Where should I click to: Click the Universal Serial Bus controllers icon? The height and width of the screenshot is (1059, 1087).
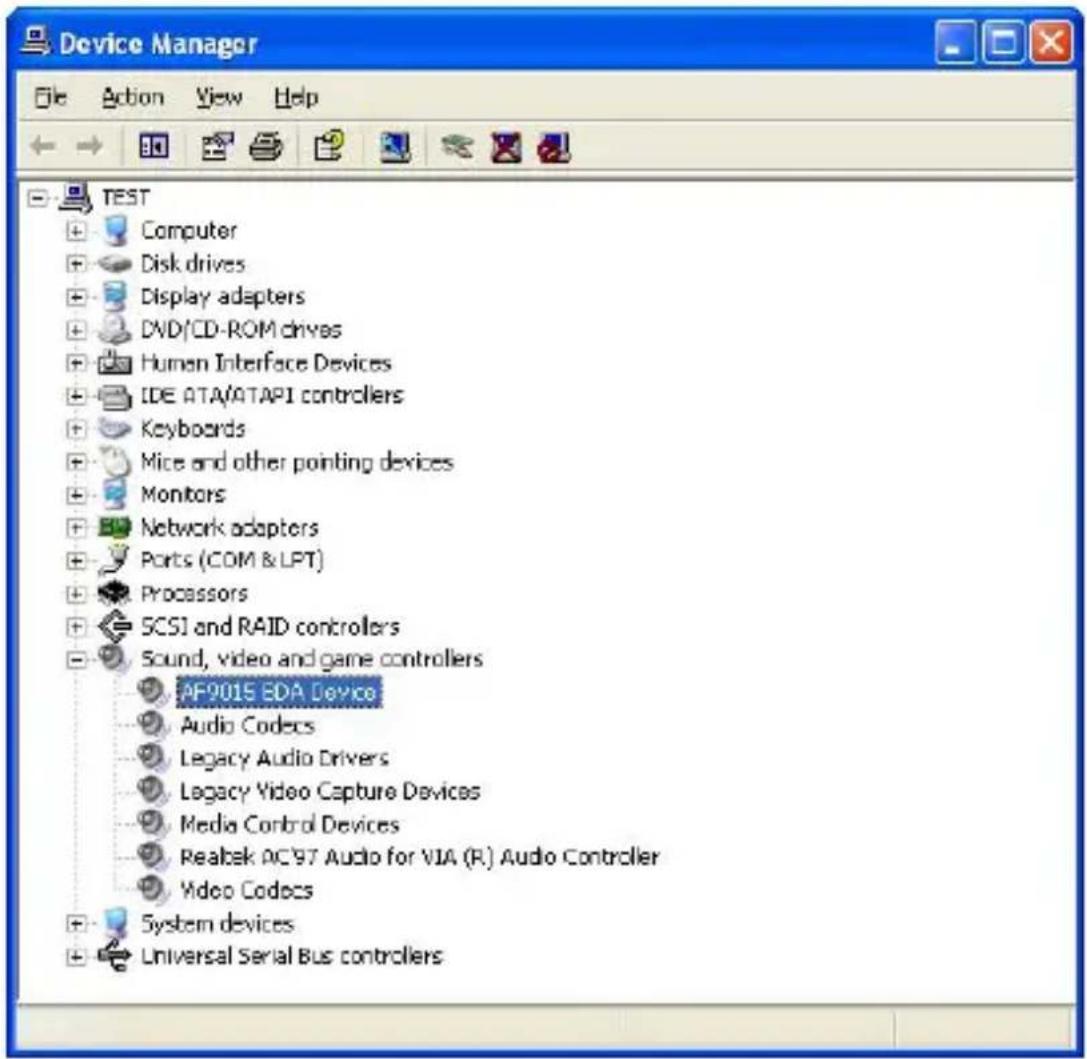[x=114, y=956]
